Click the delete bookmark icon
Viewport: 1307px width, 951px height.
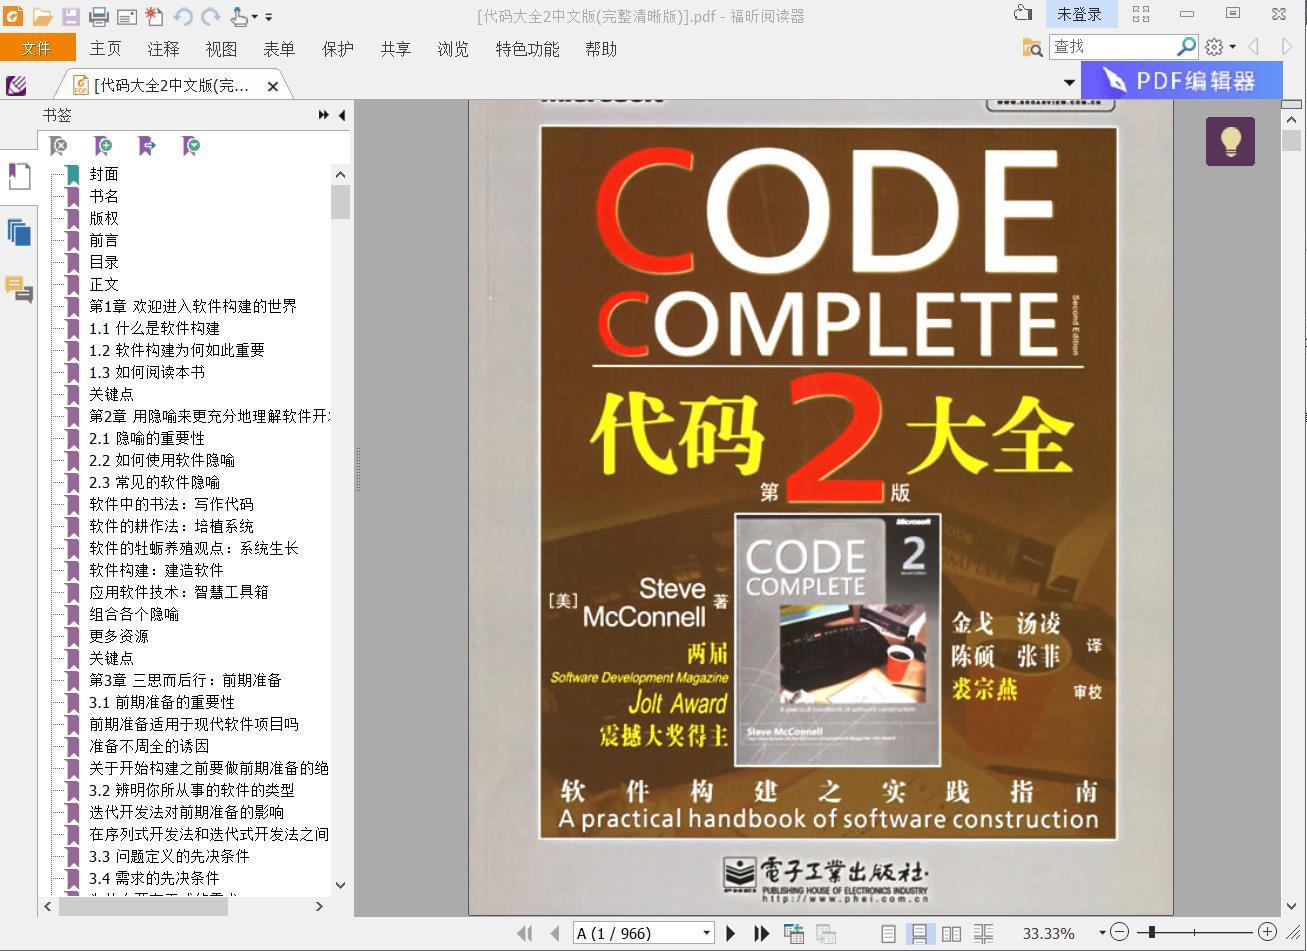pos(59,146)
